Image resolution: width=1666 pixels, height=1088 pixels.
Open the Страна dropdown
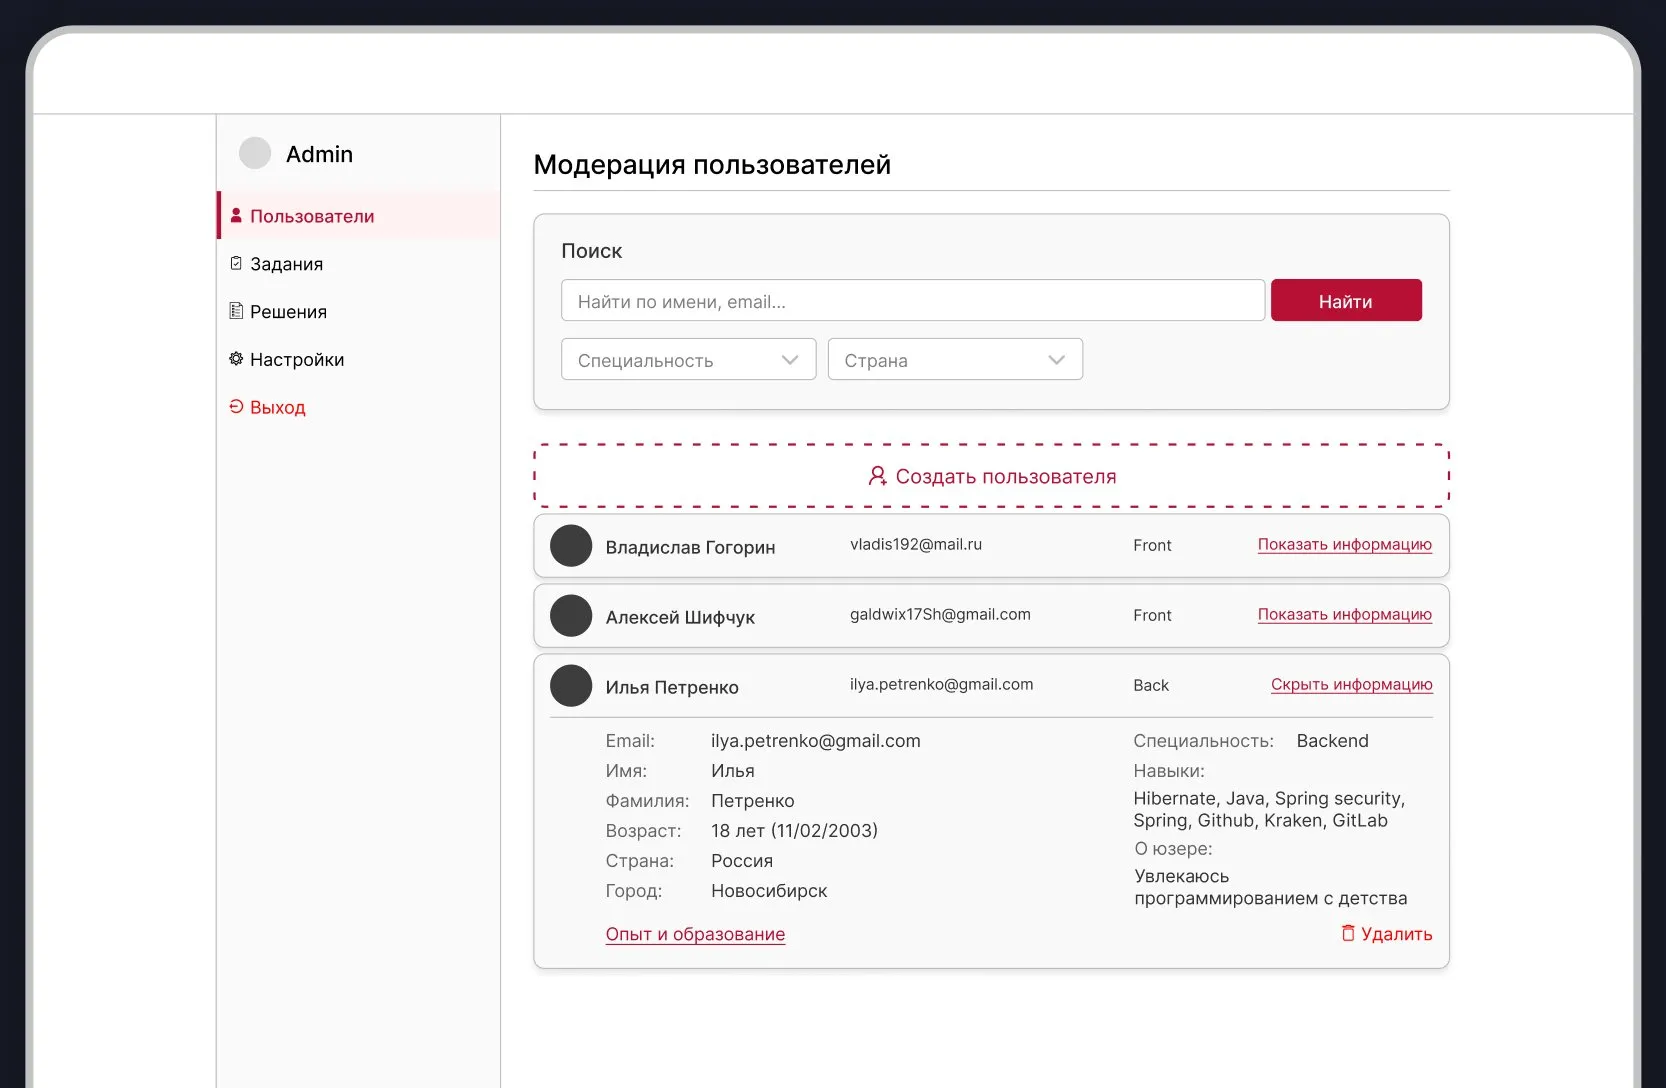pyautogui.click(x=955, y=360)
